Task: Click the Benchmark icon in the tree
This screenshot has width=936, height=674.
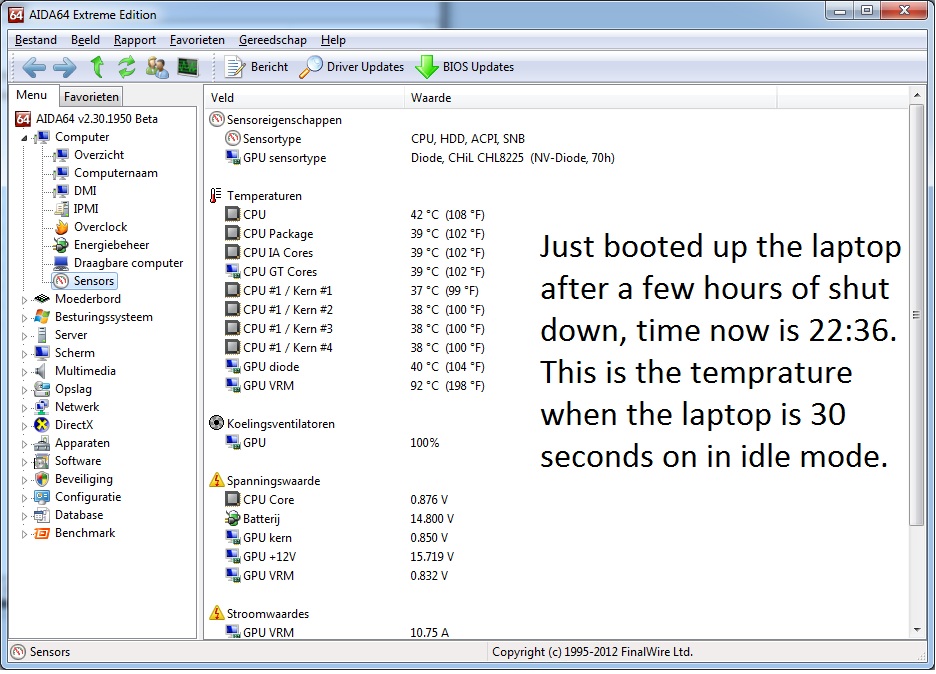Action: [41, 534]
